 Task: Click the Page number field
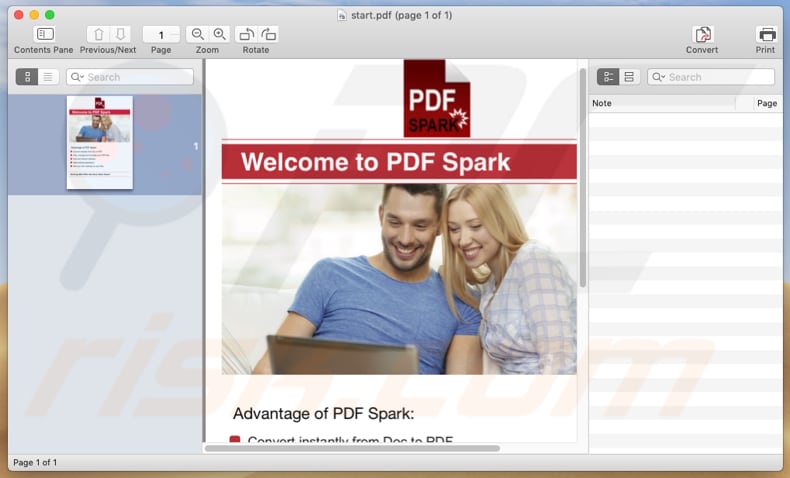click(x=161, y=35)
